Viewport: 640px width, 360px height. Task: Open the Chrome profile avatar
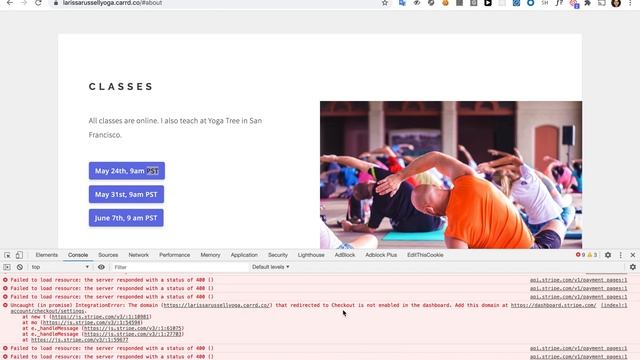point(616,3)
